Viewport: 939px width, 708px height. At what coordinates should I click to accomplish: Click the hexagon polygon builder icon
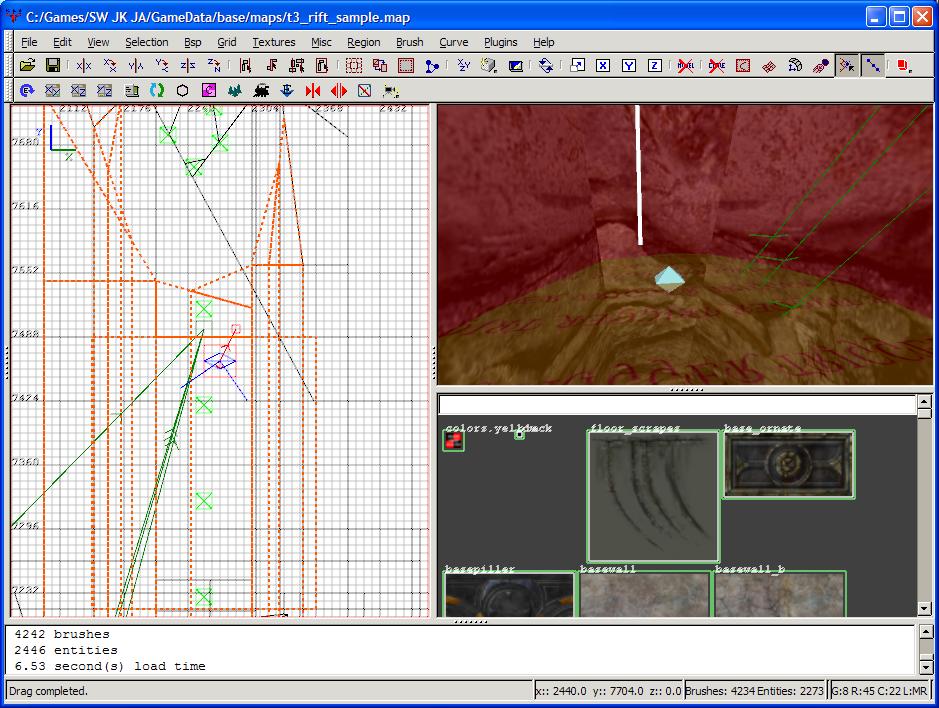[183, 90]
